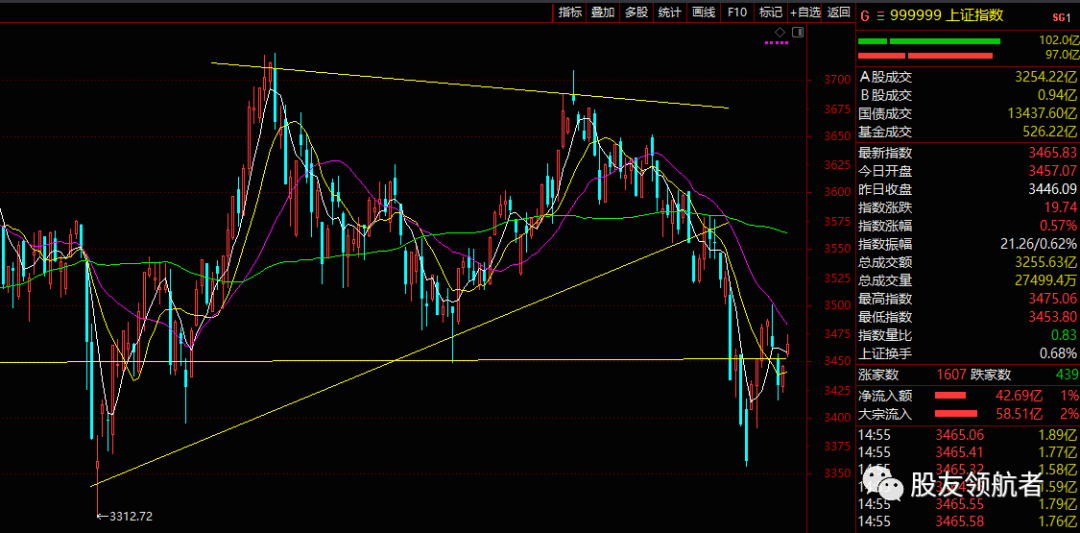Toggle the side panel icon near the chart corner
Image resolution: width=1080 pixels, height=533 pixels.
(798, 32)
